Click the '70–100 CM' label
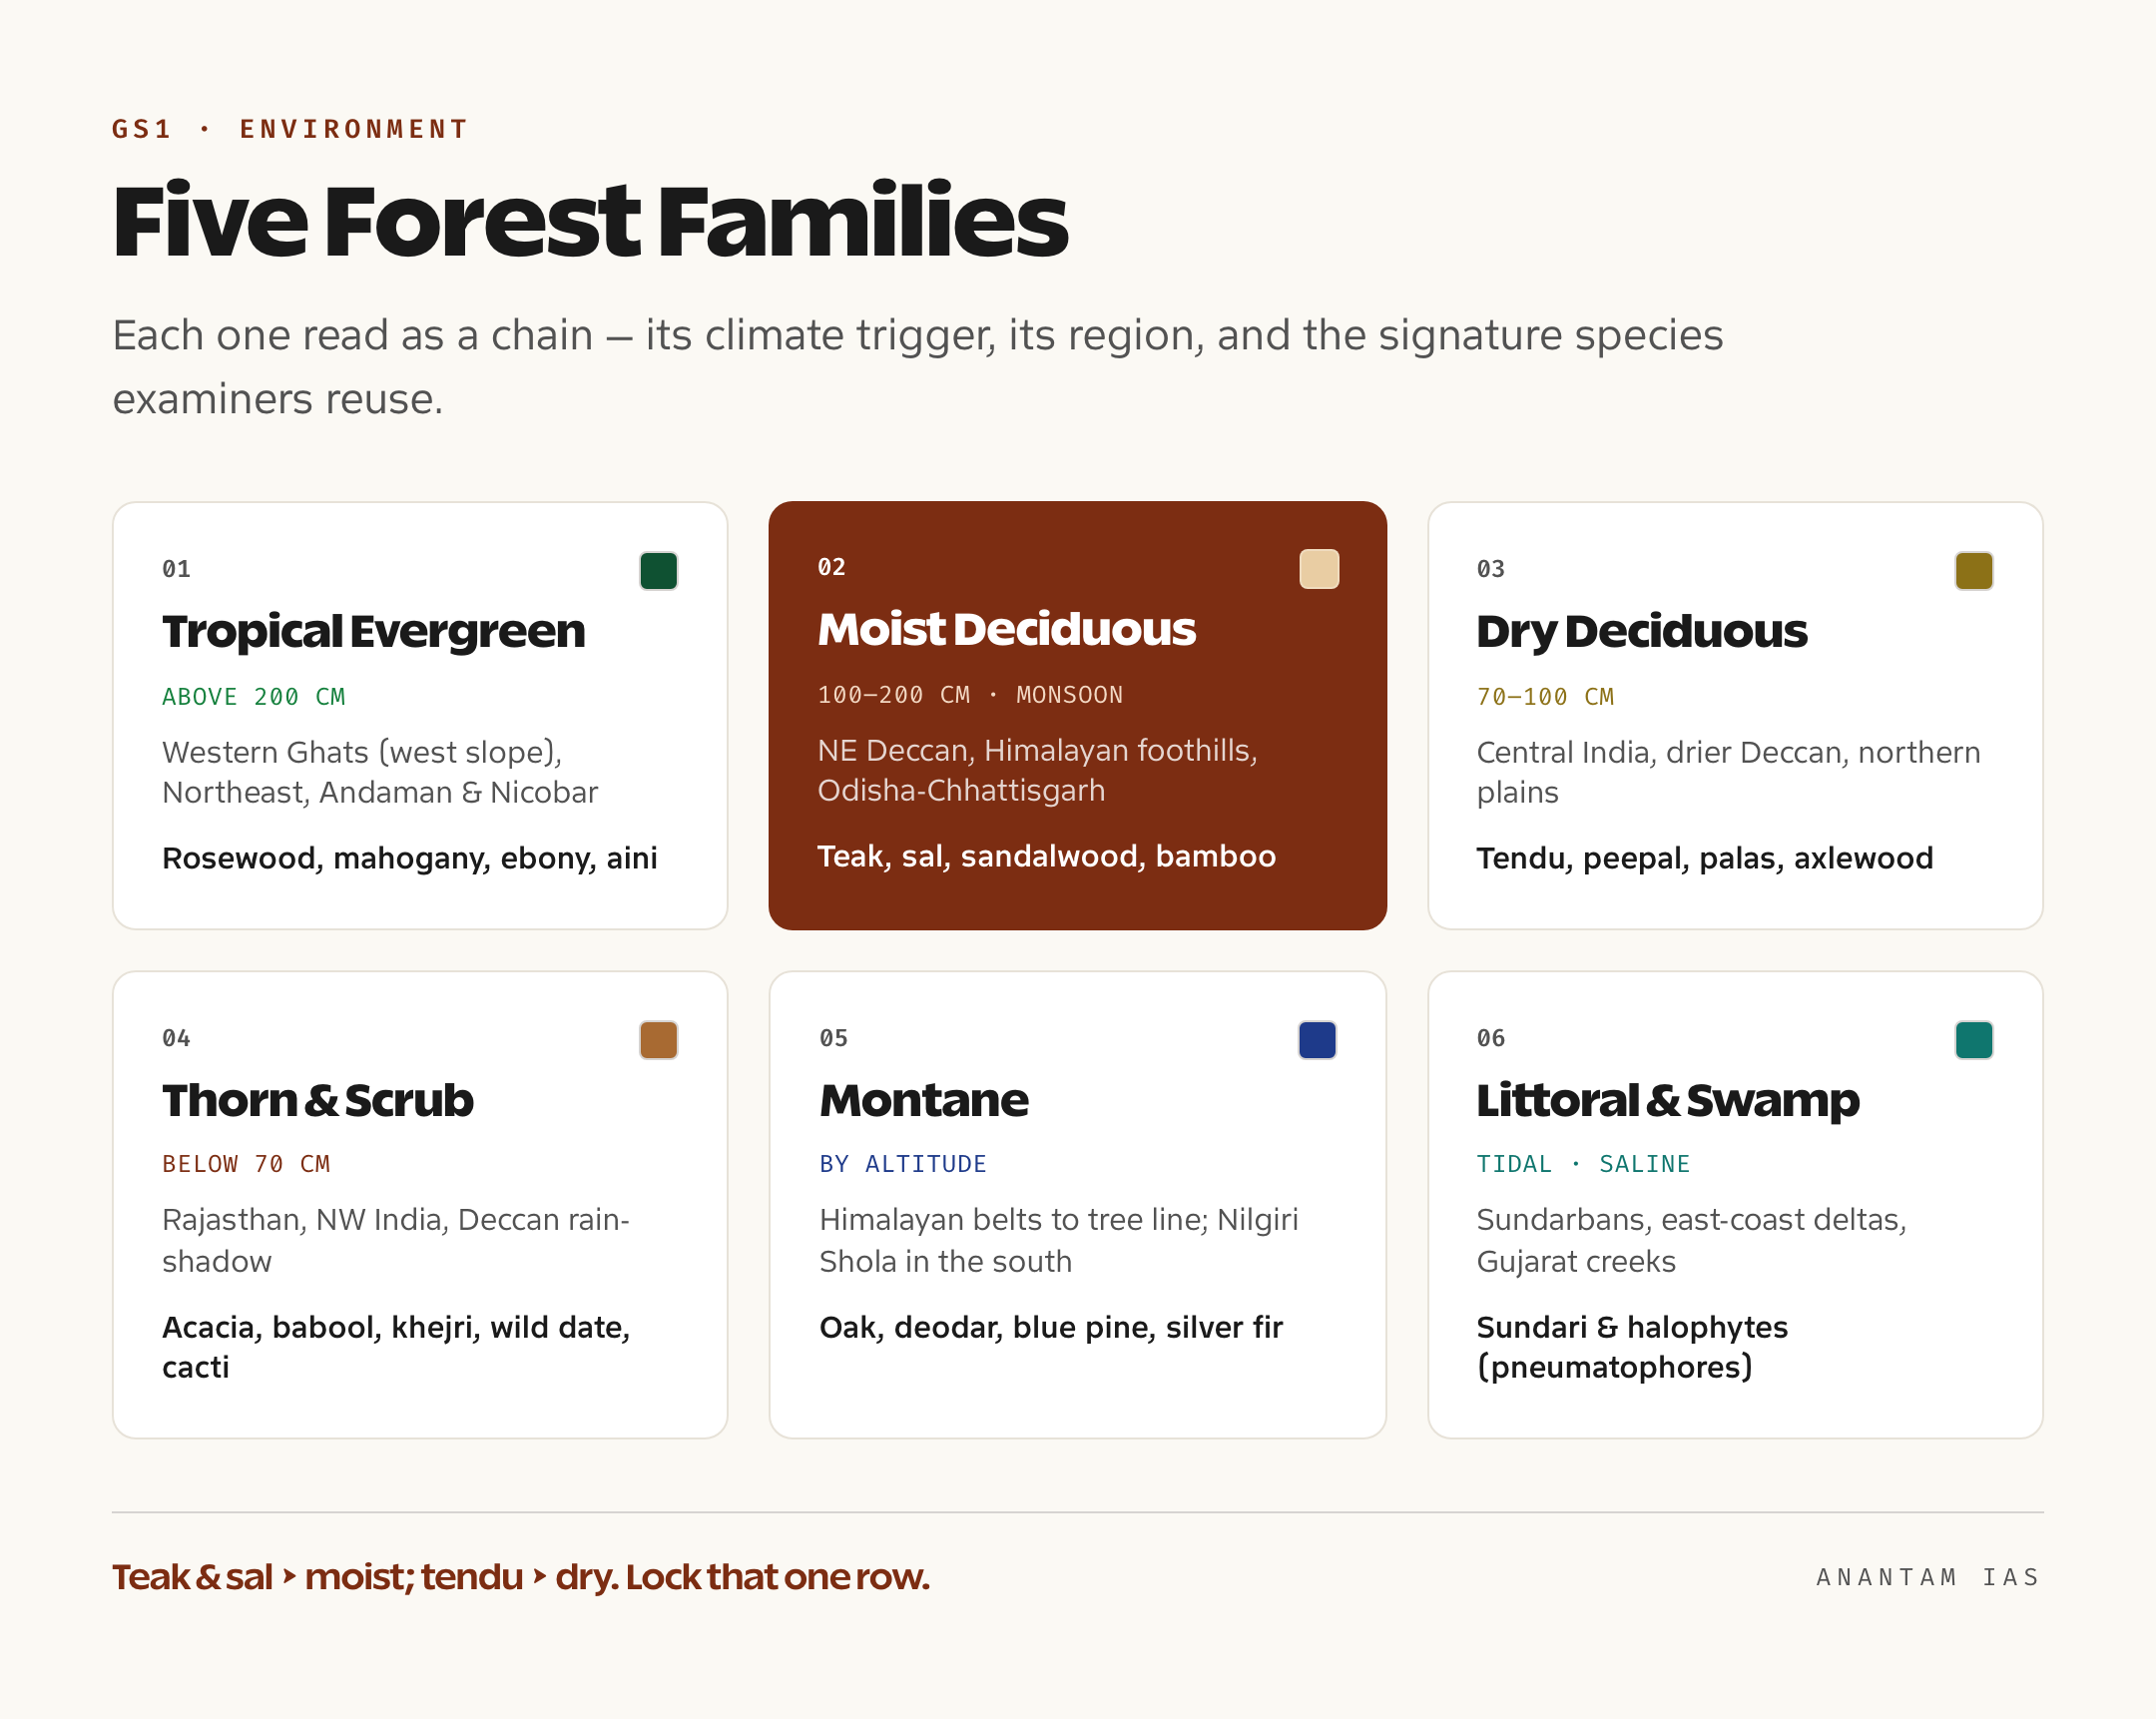 1545,697
